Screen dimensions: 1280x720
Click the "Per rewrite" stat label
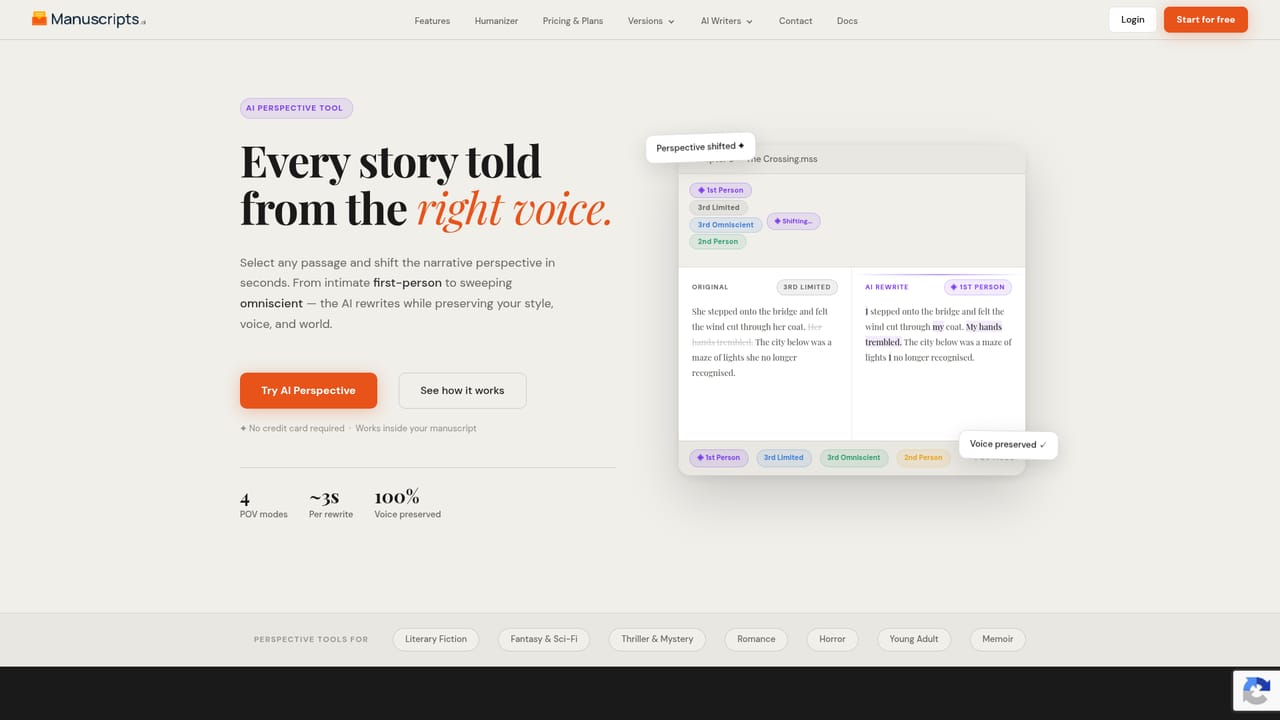[331, 514]
